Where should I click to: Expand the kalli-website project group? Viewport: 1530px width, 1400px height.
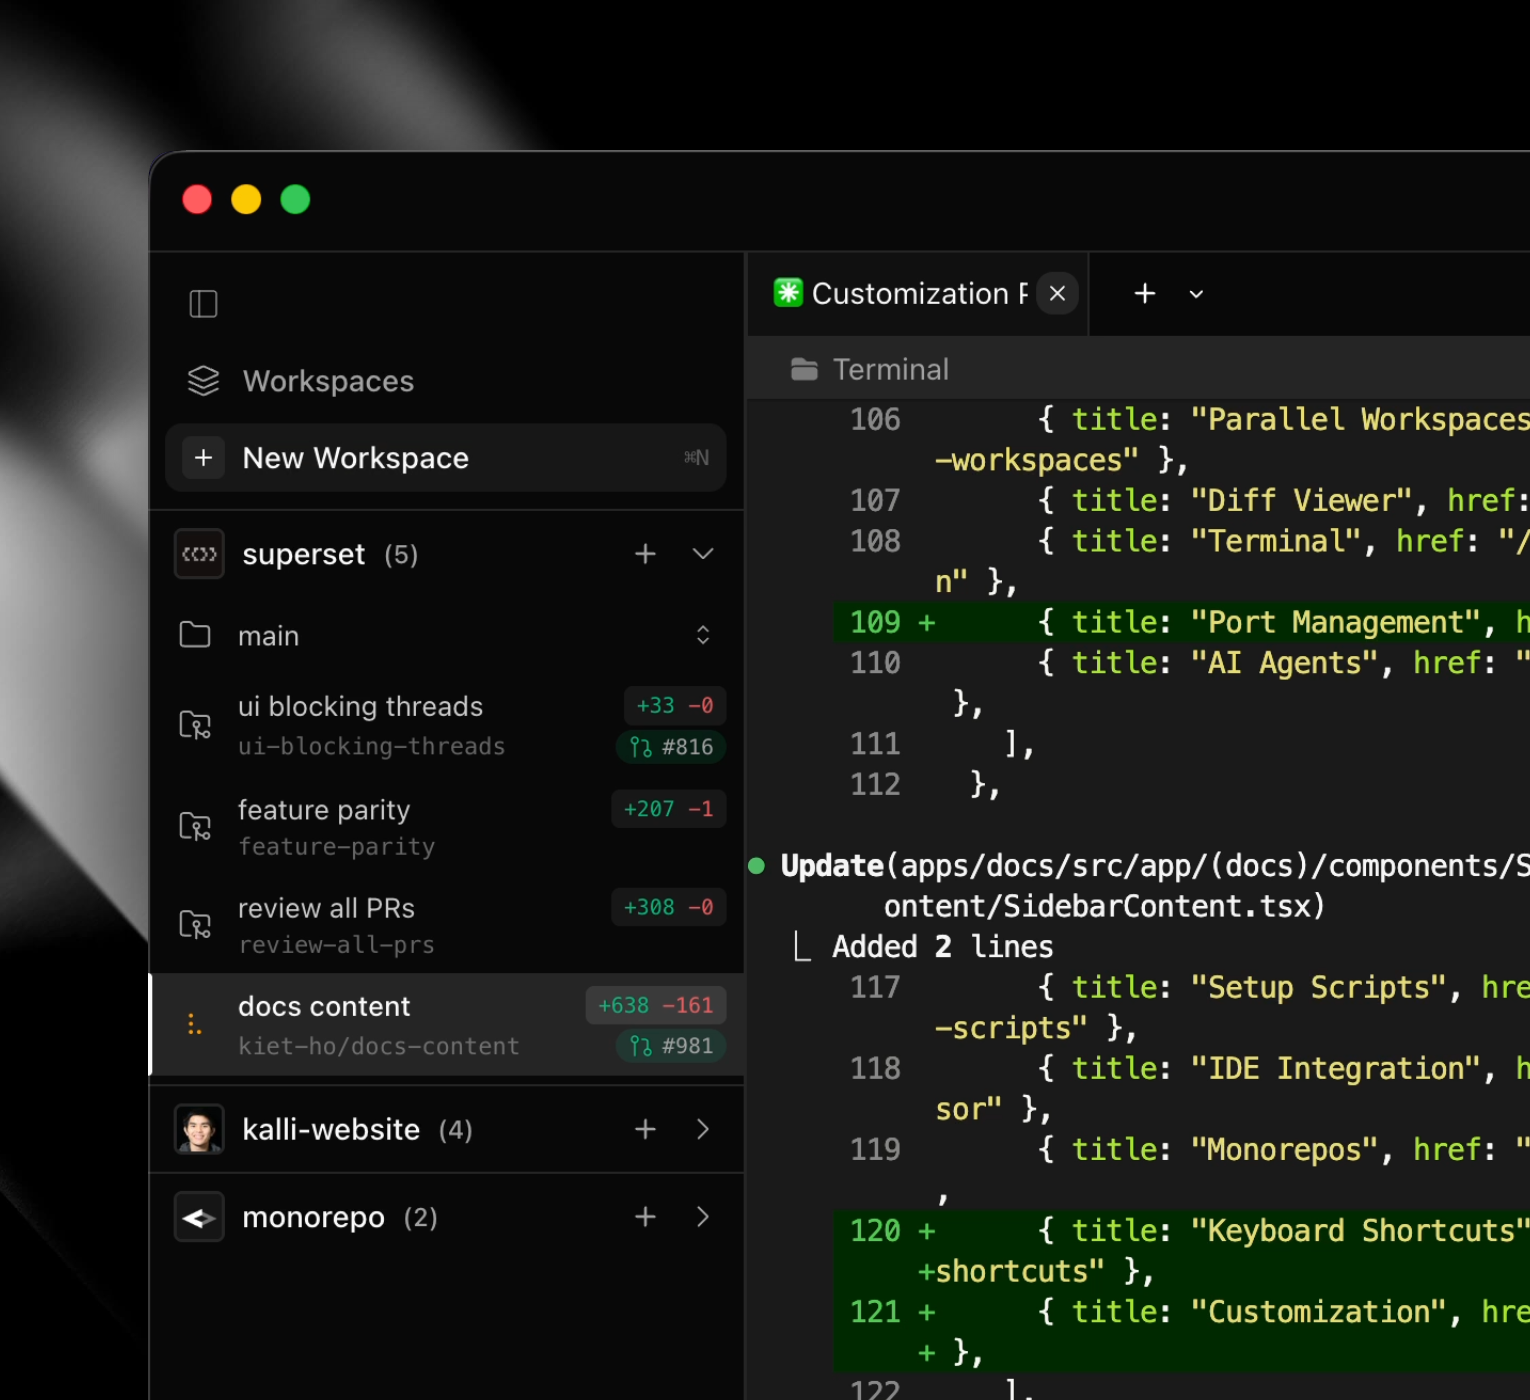click(703, 1130)
